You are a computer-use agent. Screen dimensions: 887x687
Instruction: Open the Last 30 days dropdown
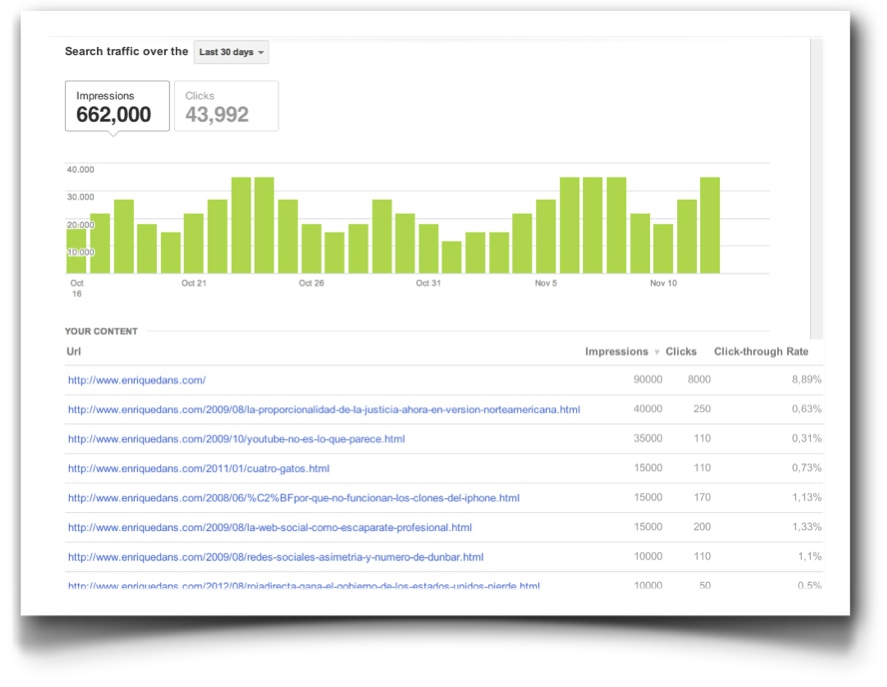[x=231, y=52]
